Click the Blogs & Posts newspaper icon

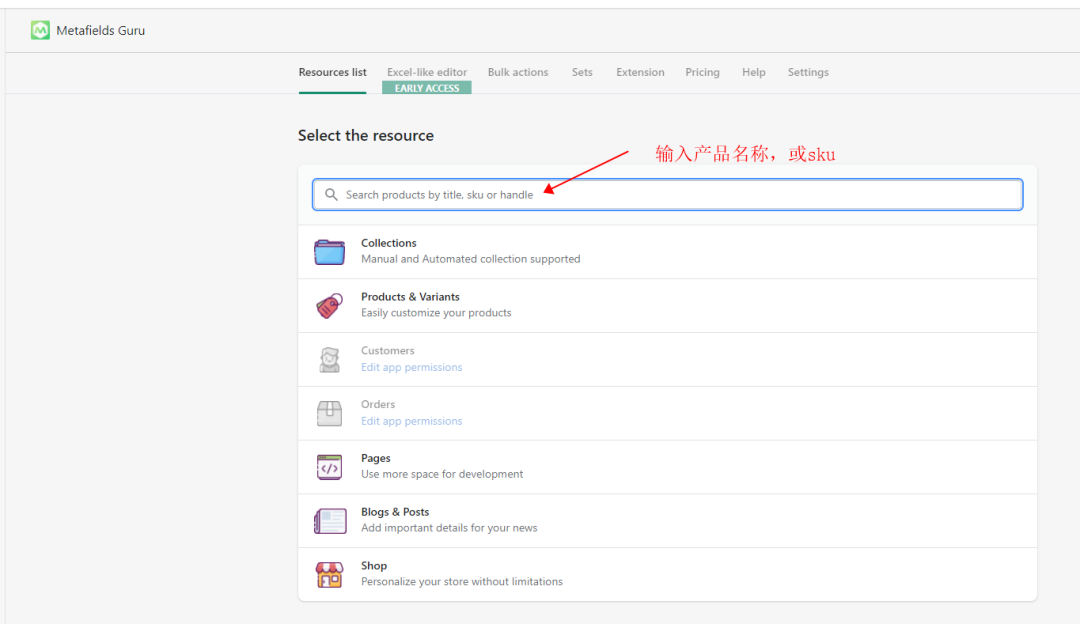pos(330,521)
